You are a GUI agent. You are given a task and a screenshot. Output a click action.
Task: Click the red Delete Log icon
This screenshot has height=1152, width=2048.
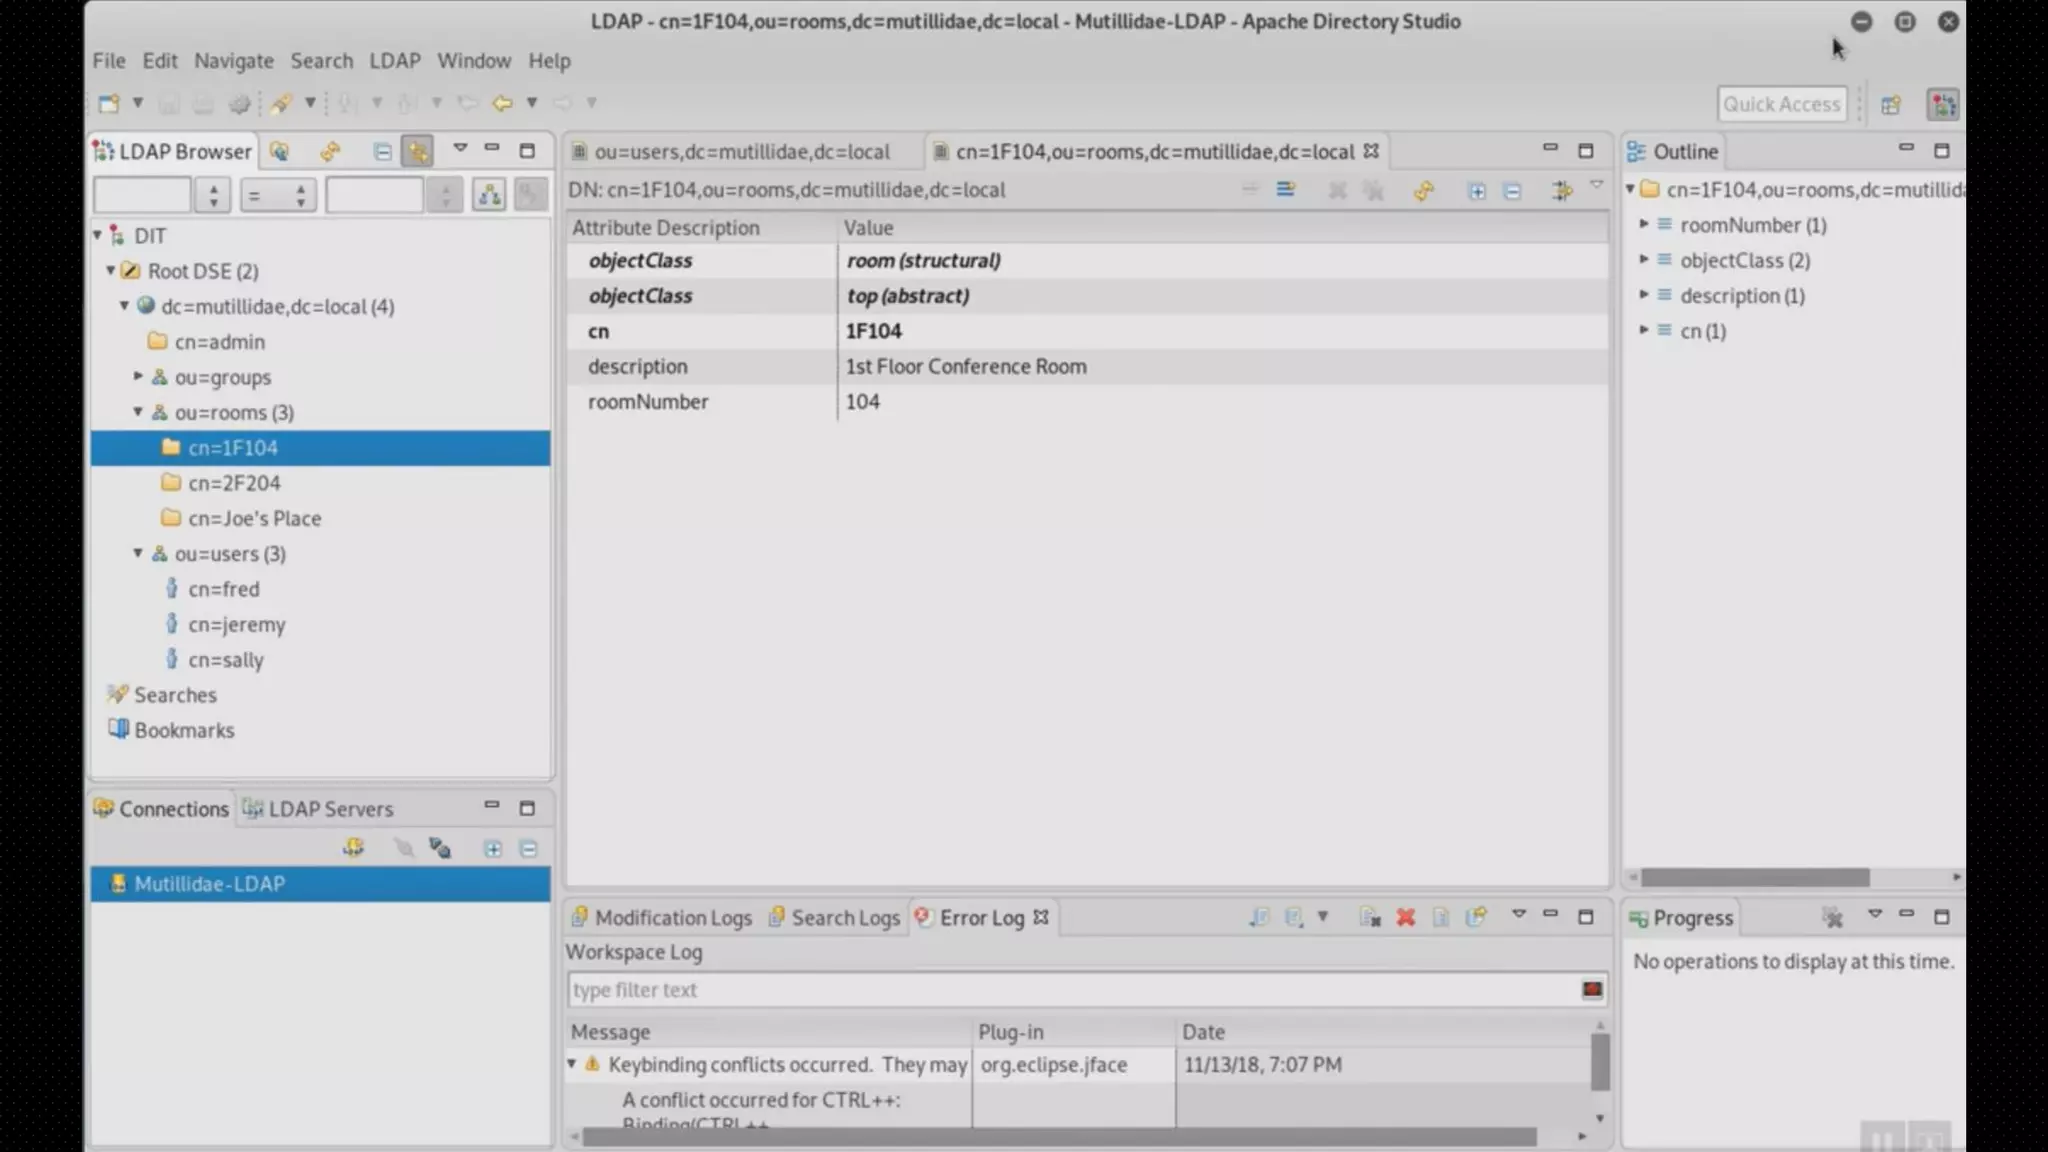1405,917
